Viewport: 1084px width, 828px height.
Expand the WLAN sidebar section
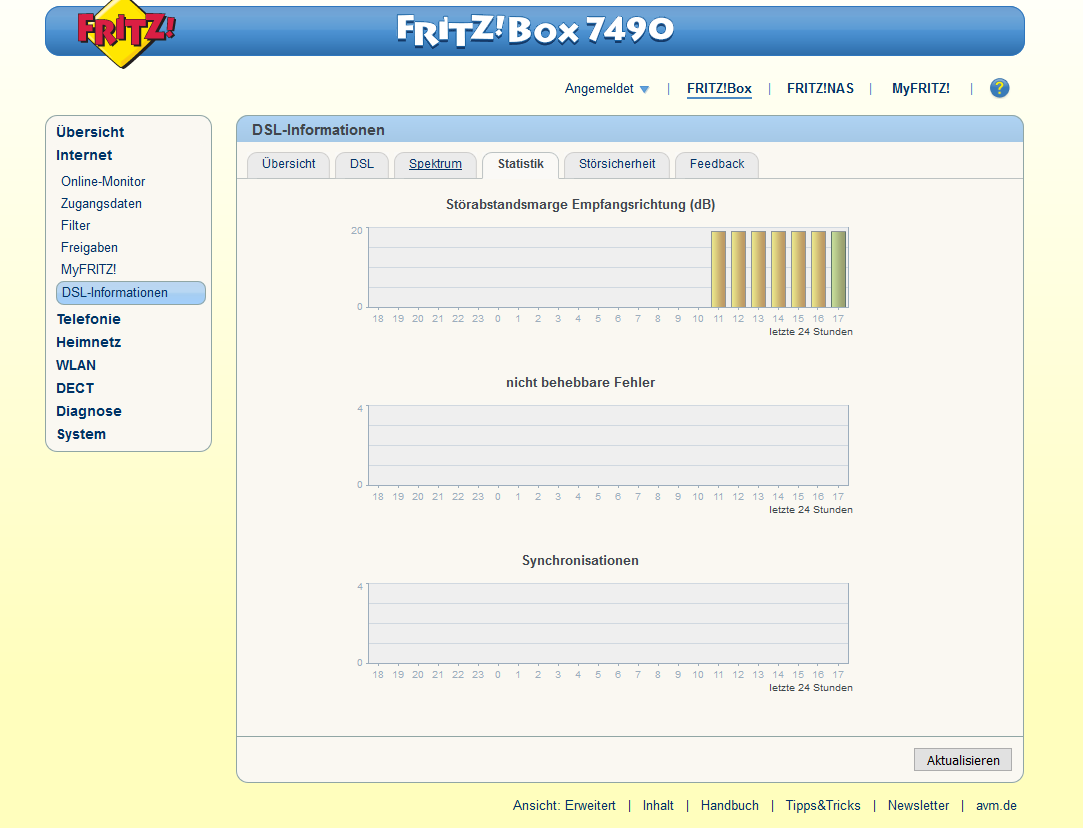(x=76, y=366)
